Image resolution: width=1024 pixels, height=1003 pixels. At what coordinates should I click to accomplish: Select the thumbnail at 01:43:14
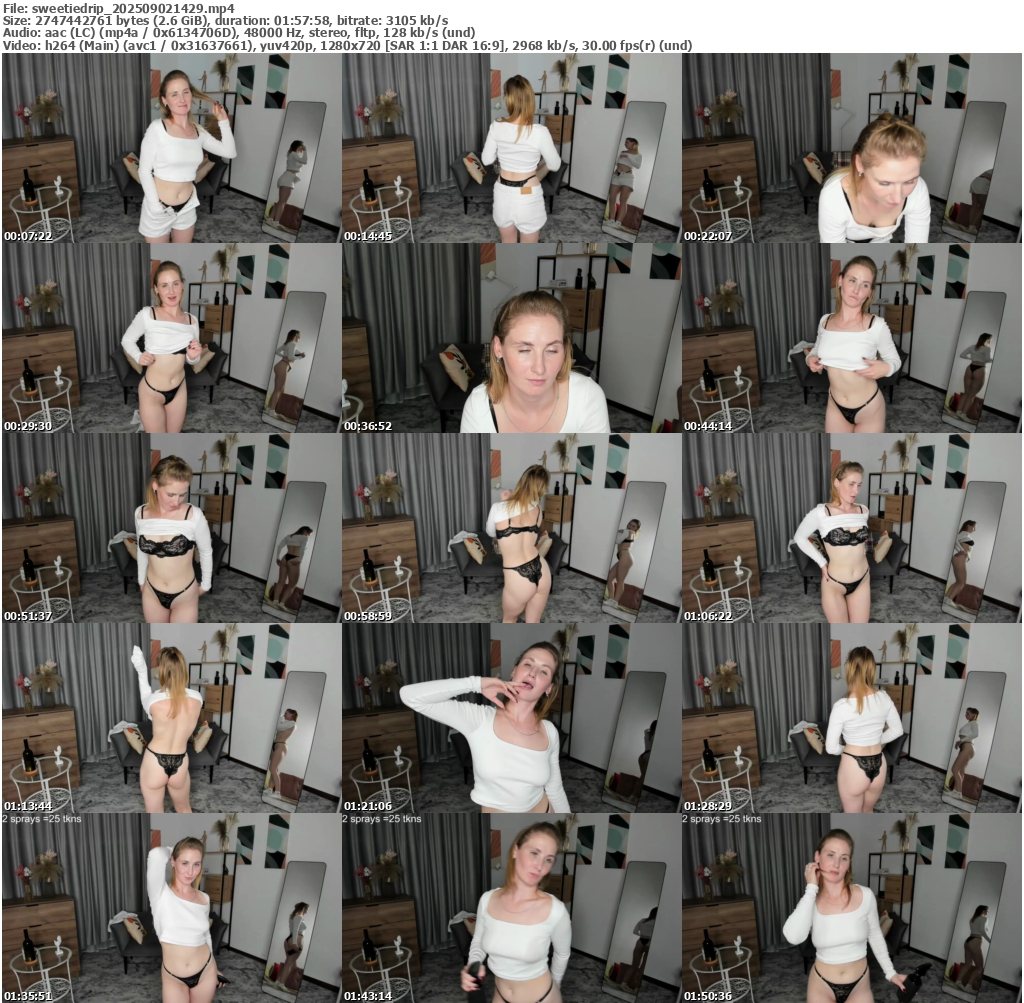pyautogui.click(x=511, y=908)
